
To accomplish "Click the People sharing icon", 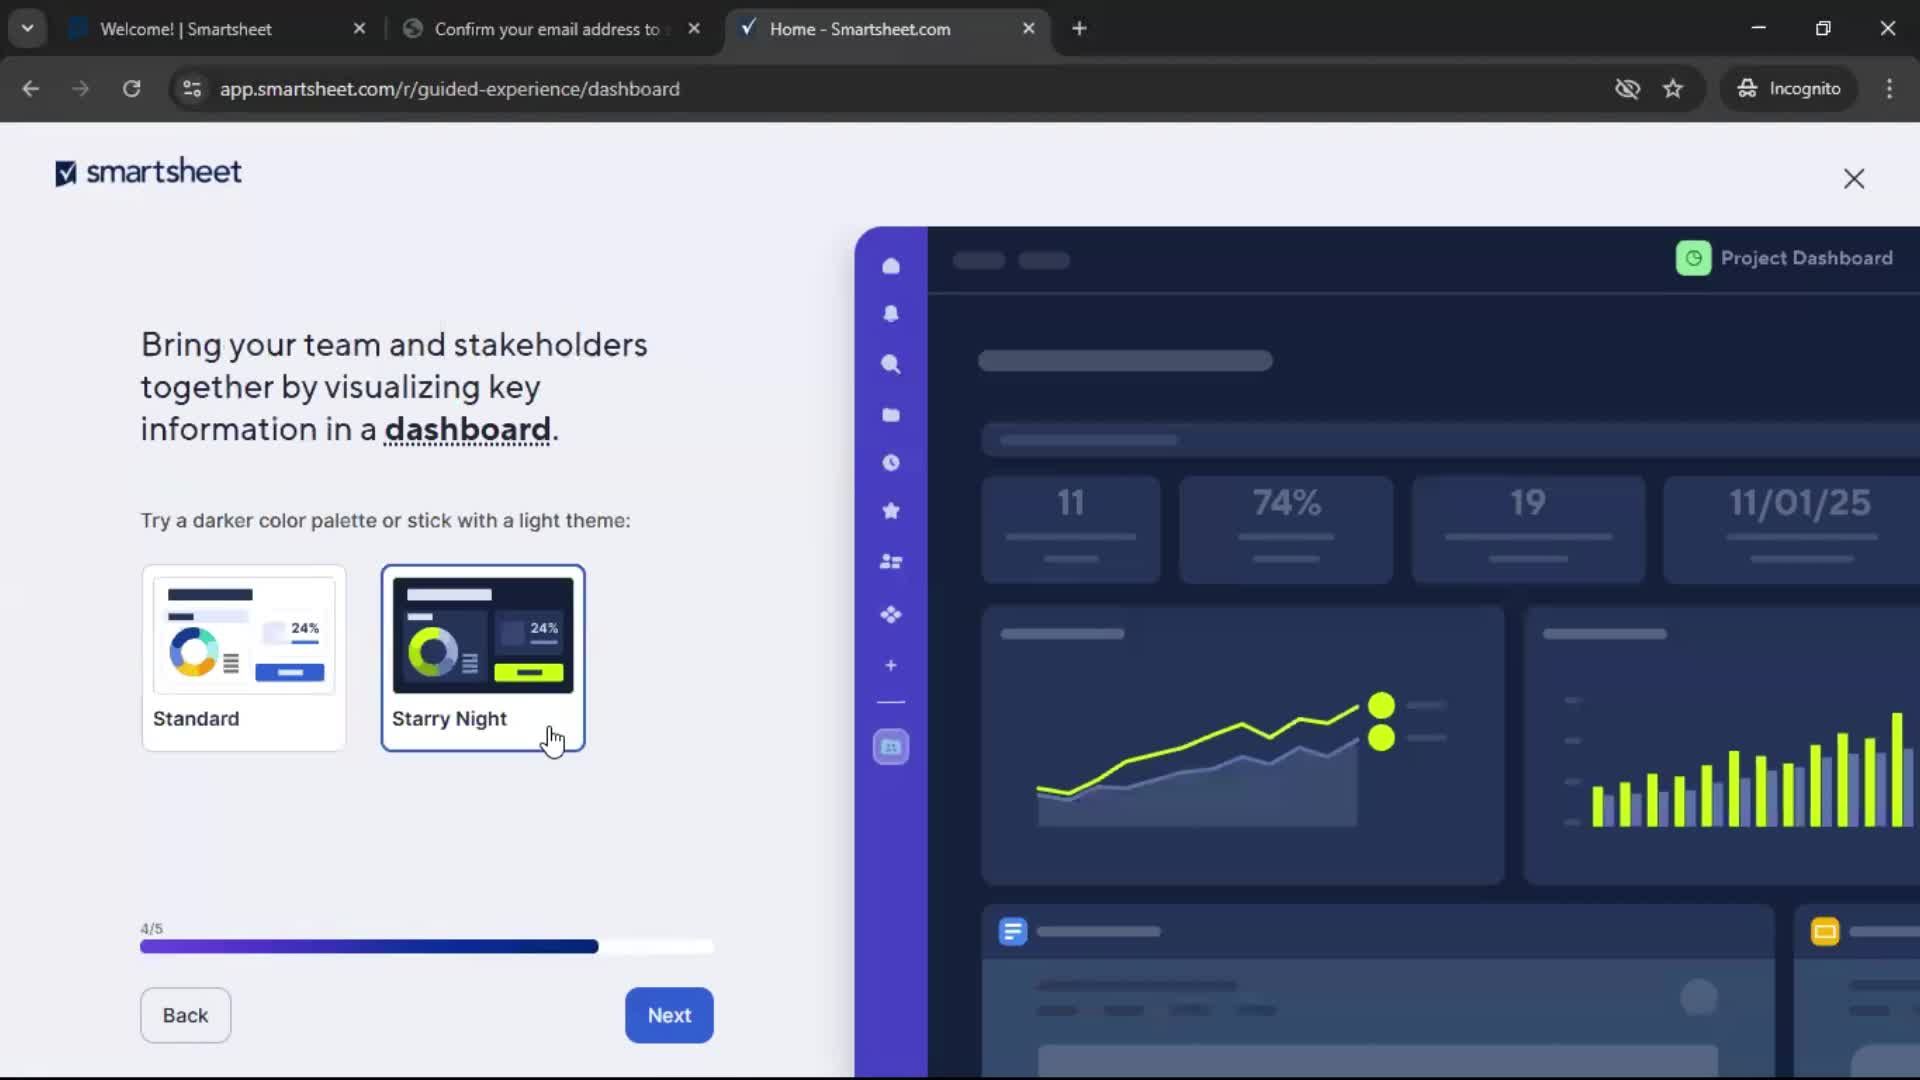I will tap(891, 562).
